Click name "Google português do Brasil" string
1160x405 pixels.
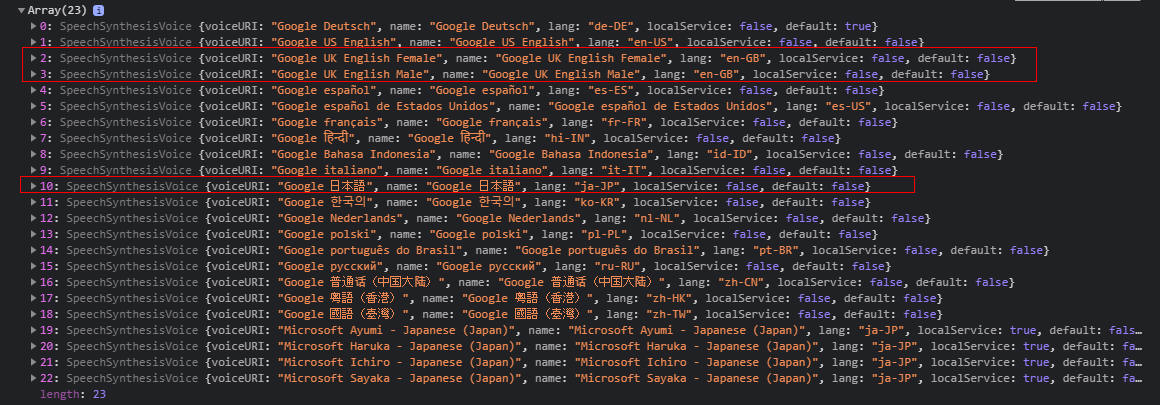[609, 250]
